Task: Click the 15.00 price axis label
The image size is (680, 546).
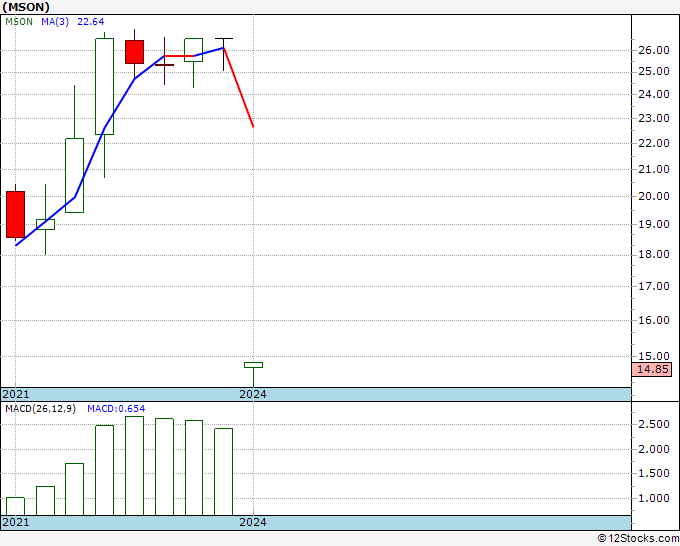Action: pos(654,356)
